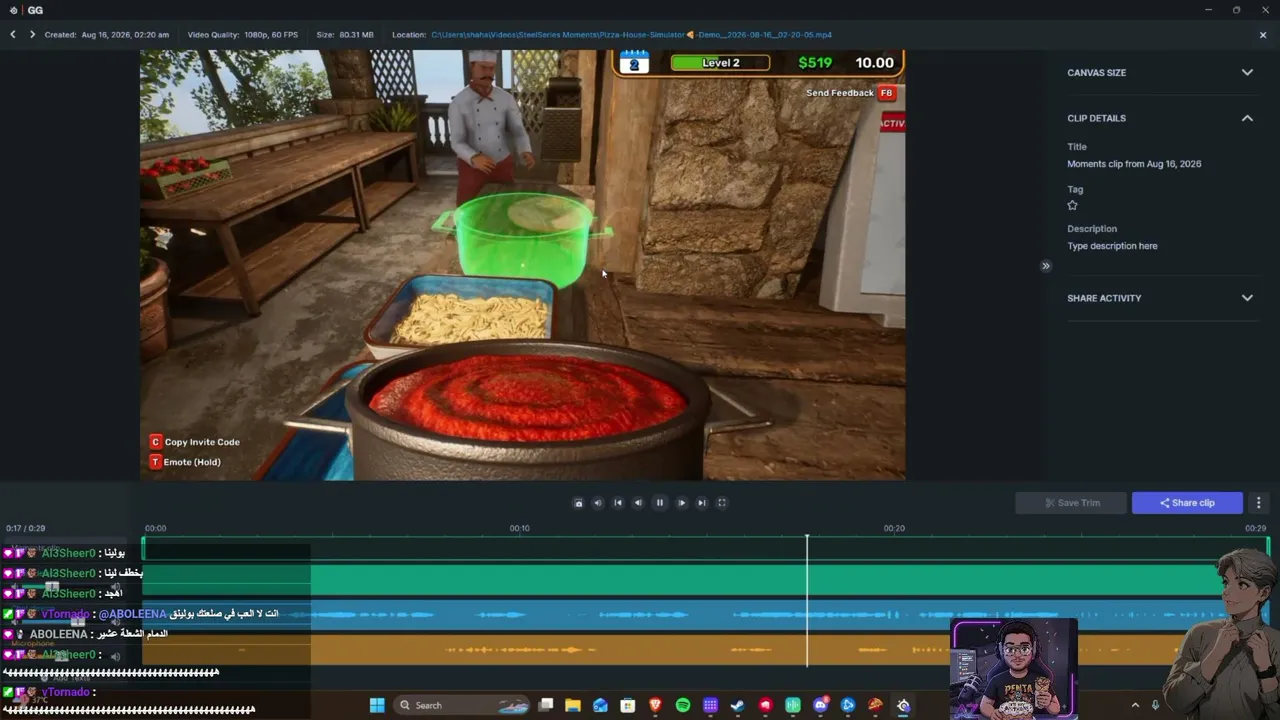Edit the clip title field
Viewport: 1280px width, 720px height.
1134,164
